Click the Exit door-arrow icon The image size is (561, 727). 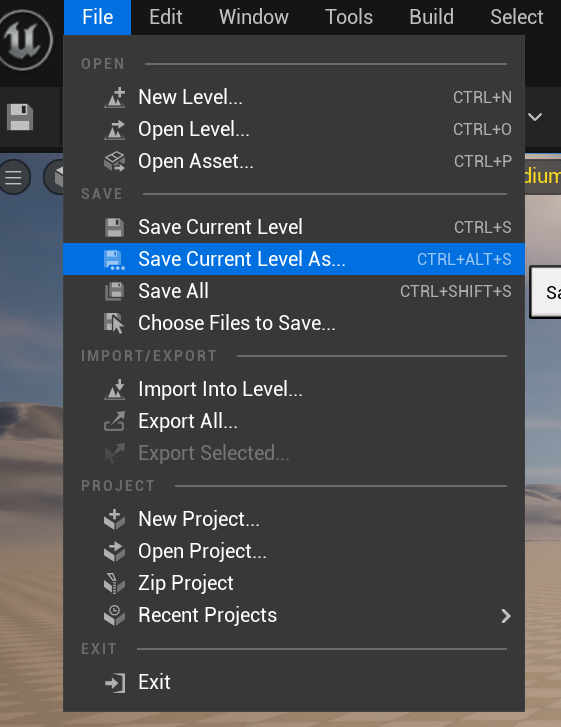pyautogui.click(x=115, y=682)
